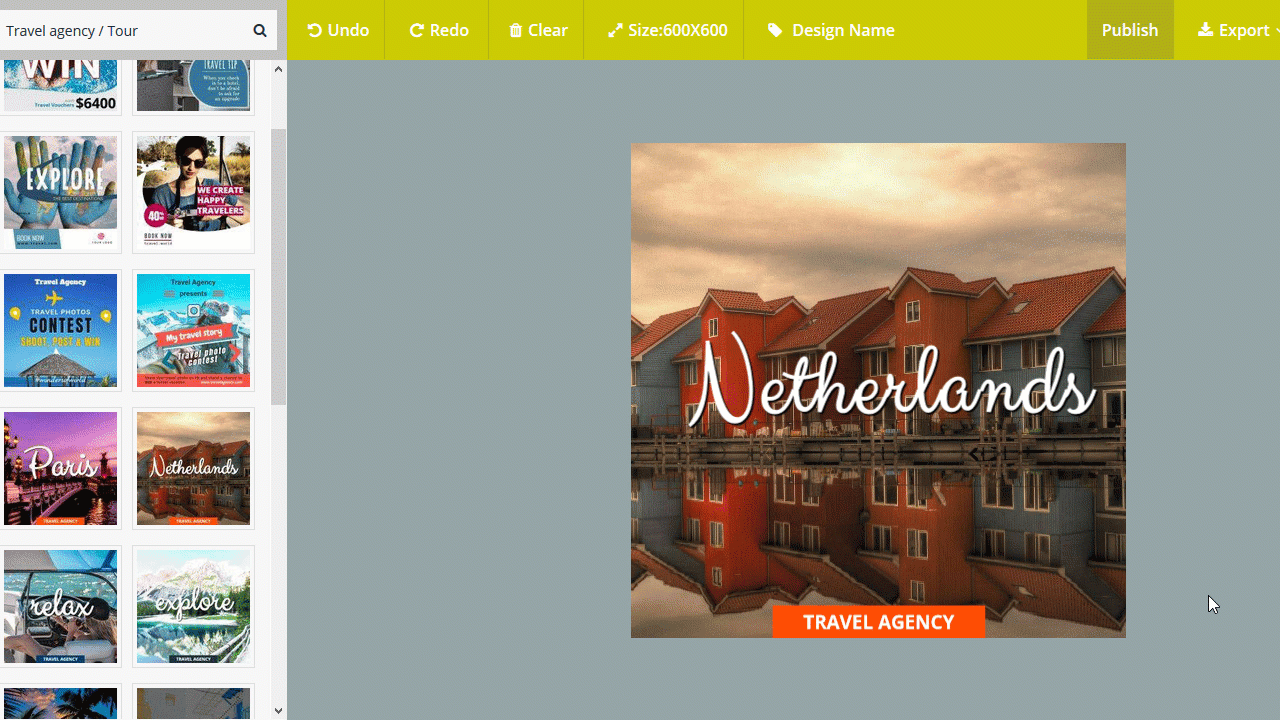Viewport: 1280px width, 720px height.
Task: Pick the My travel story template
Action: pos(193,330)
